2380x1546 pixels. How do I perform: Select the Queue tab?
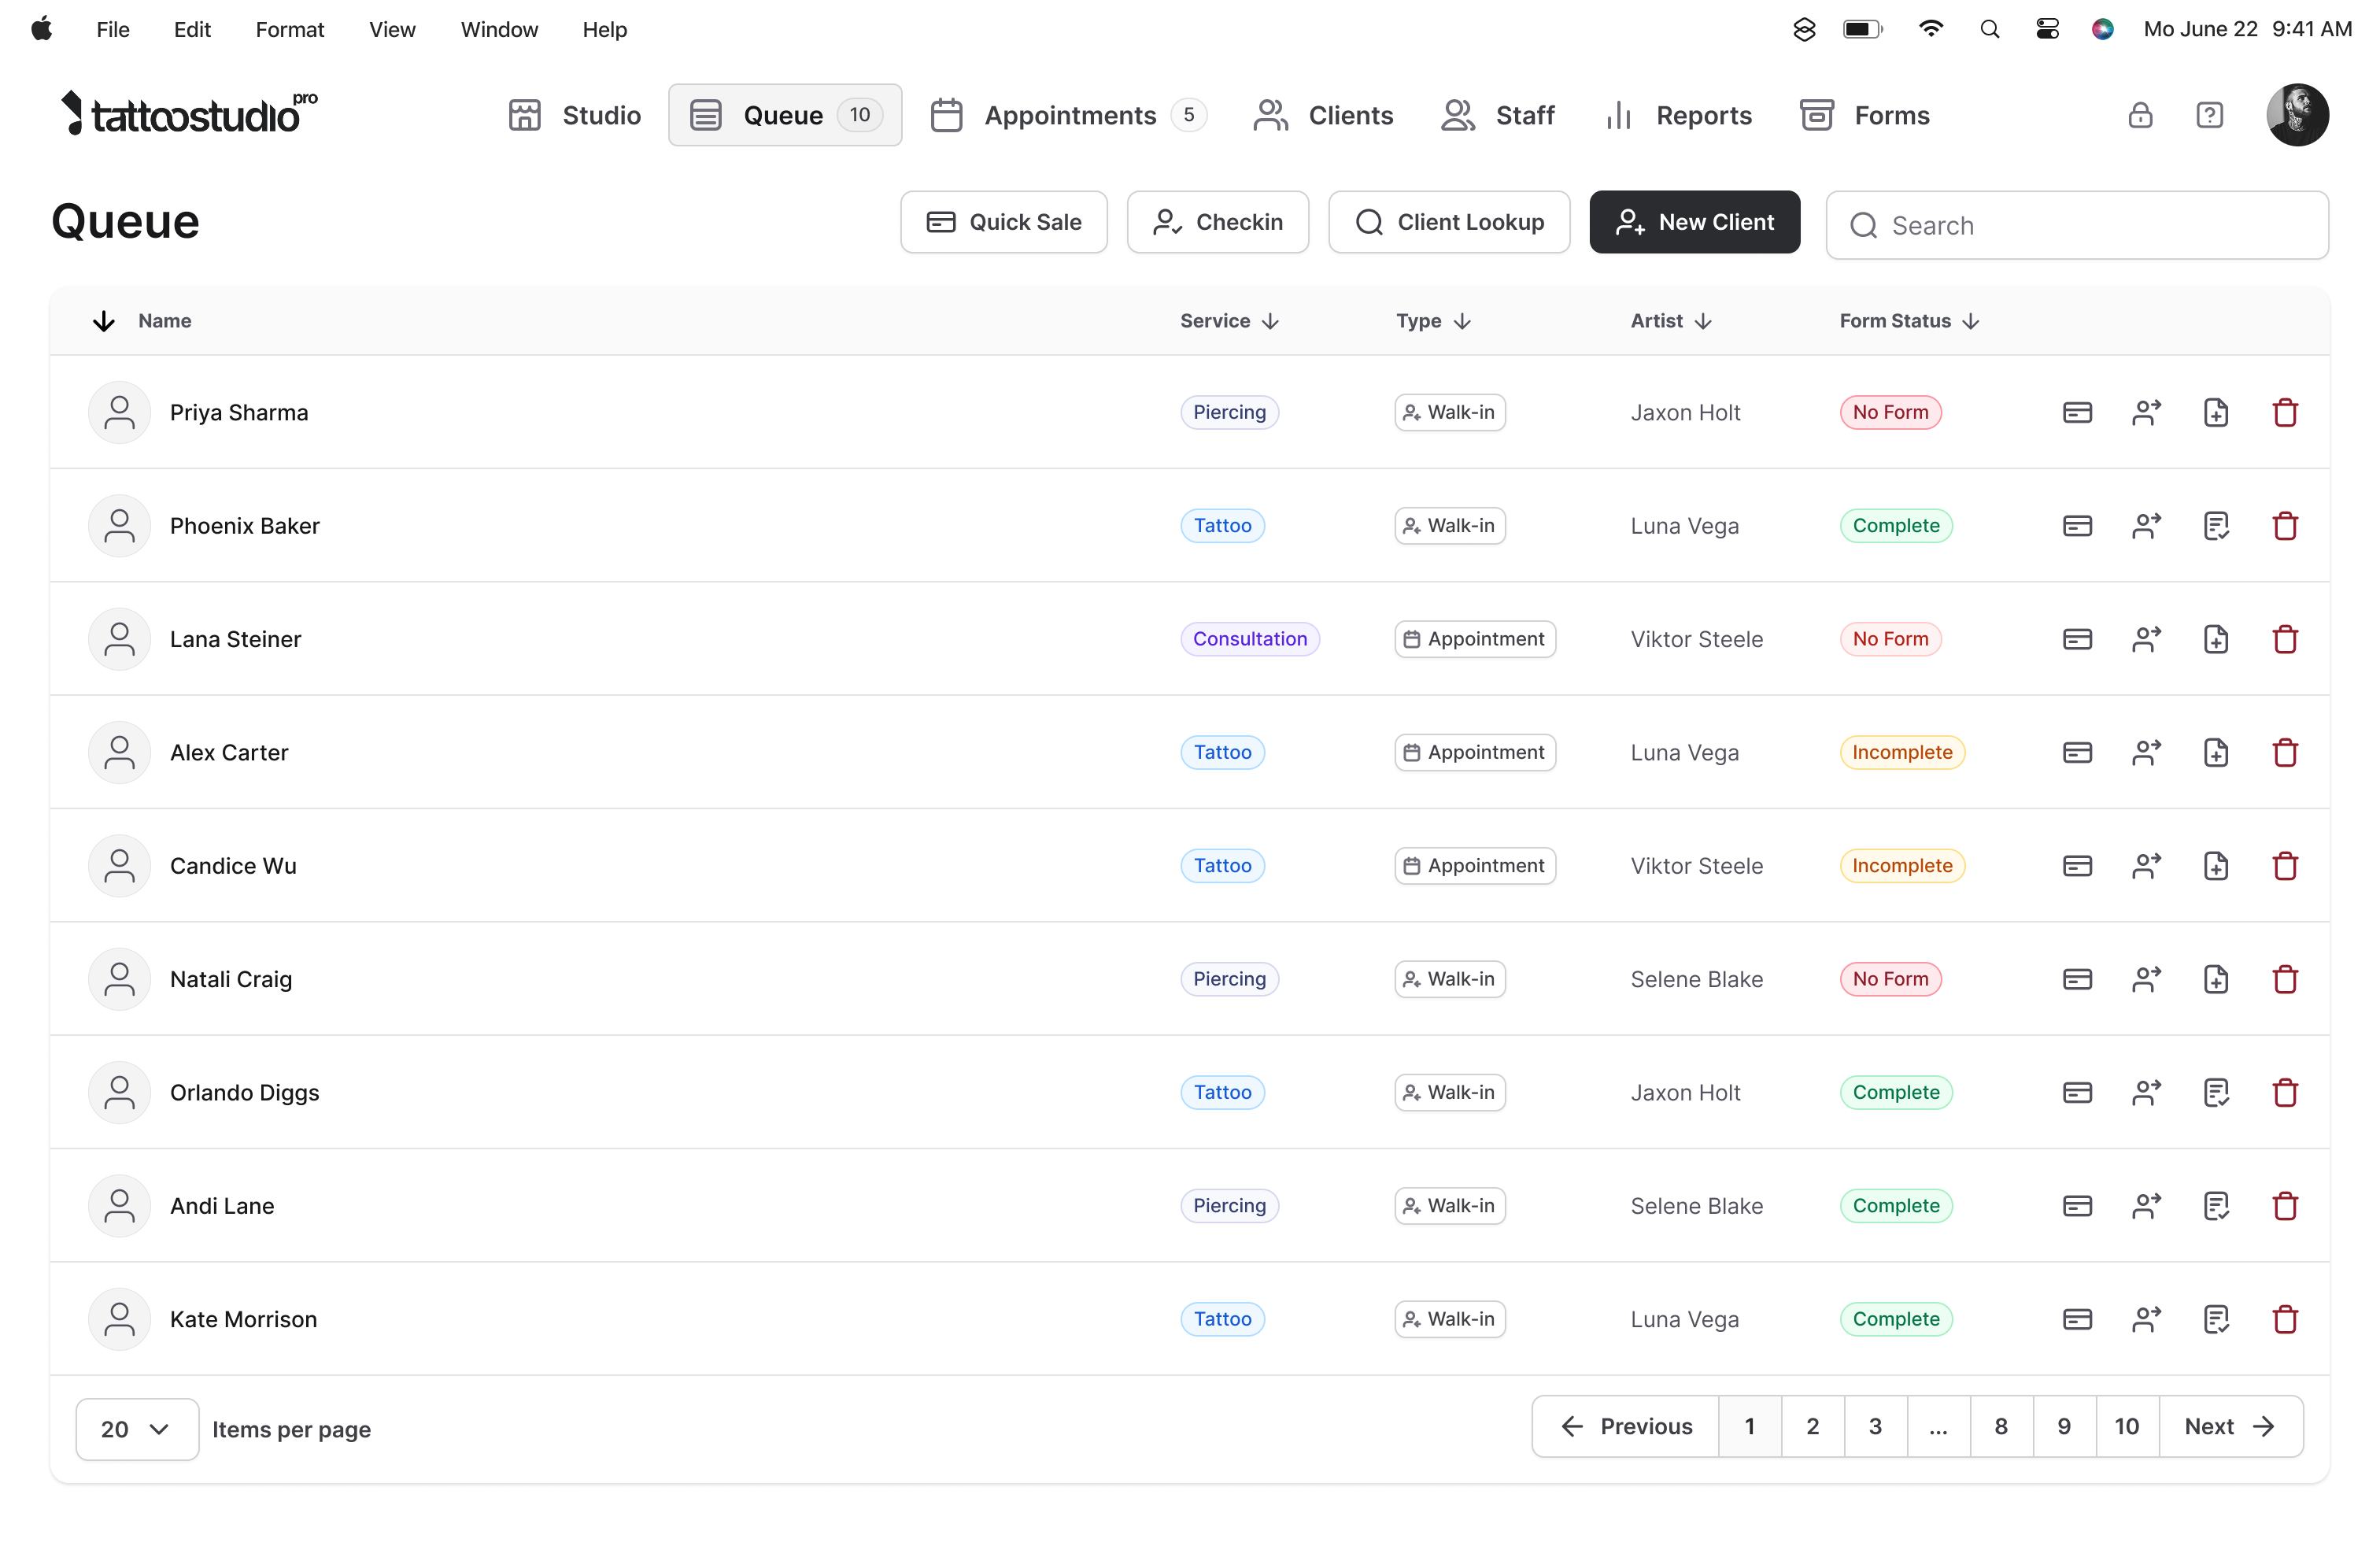click(x=785, y=115)
